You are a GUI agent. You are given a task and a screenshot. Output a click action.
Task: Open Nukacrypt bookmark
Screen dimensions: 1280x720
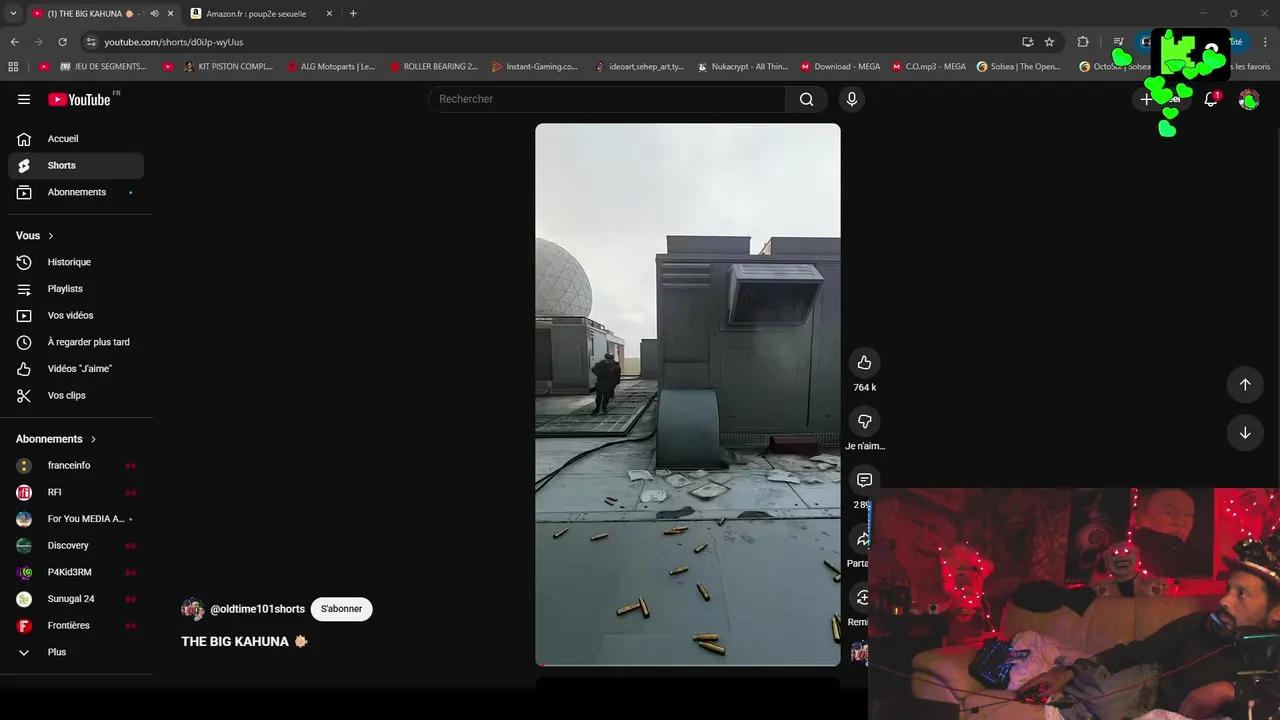click(743, 67)
